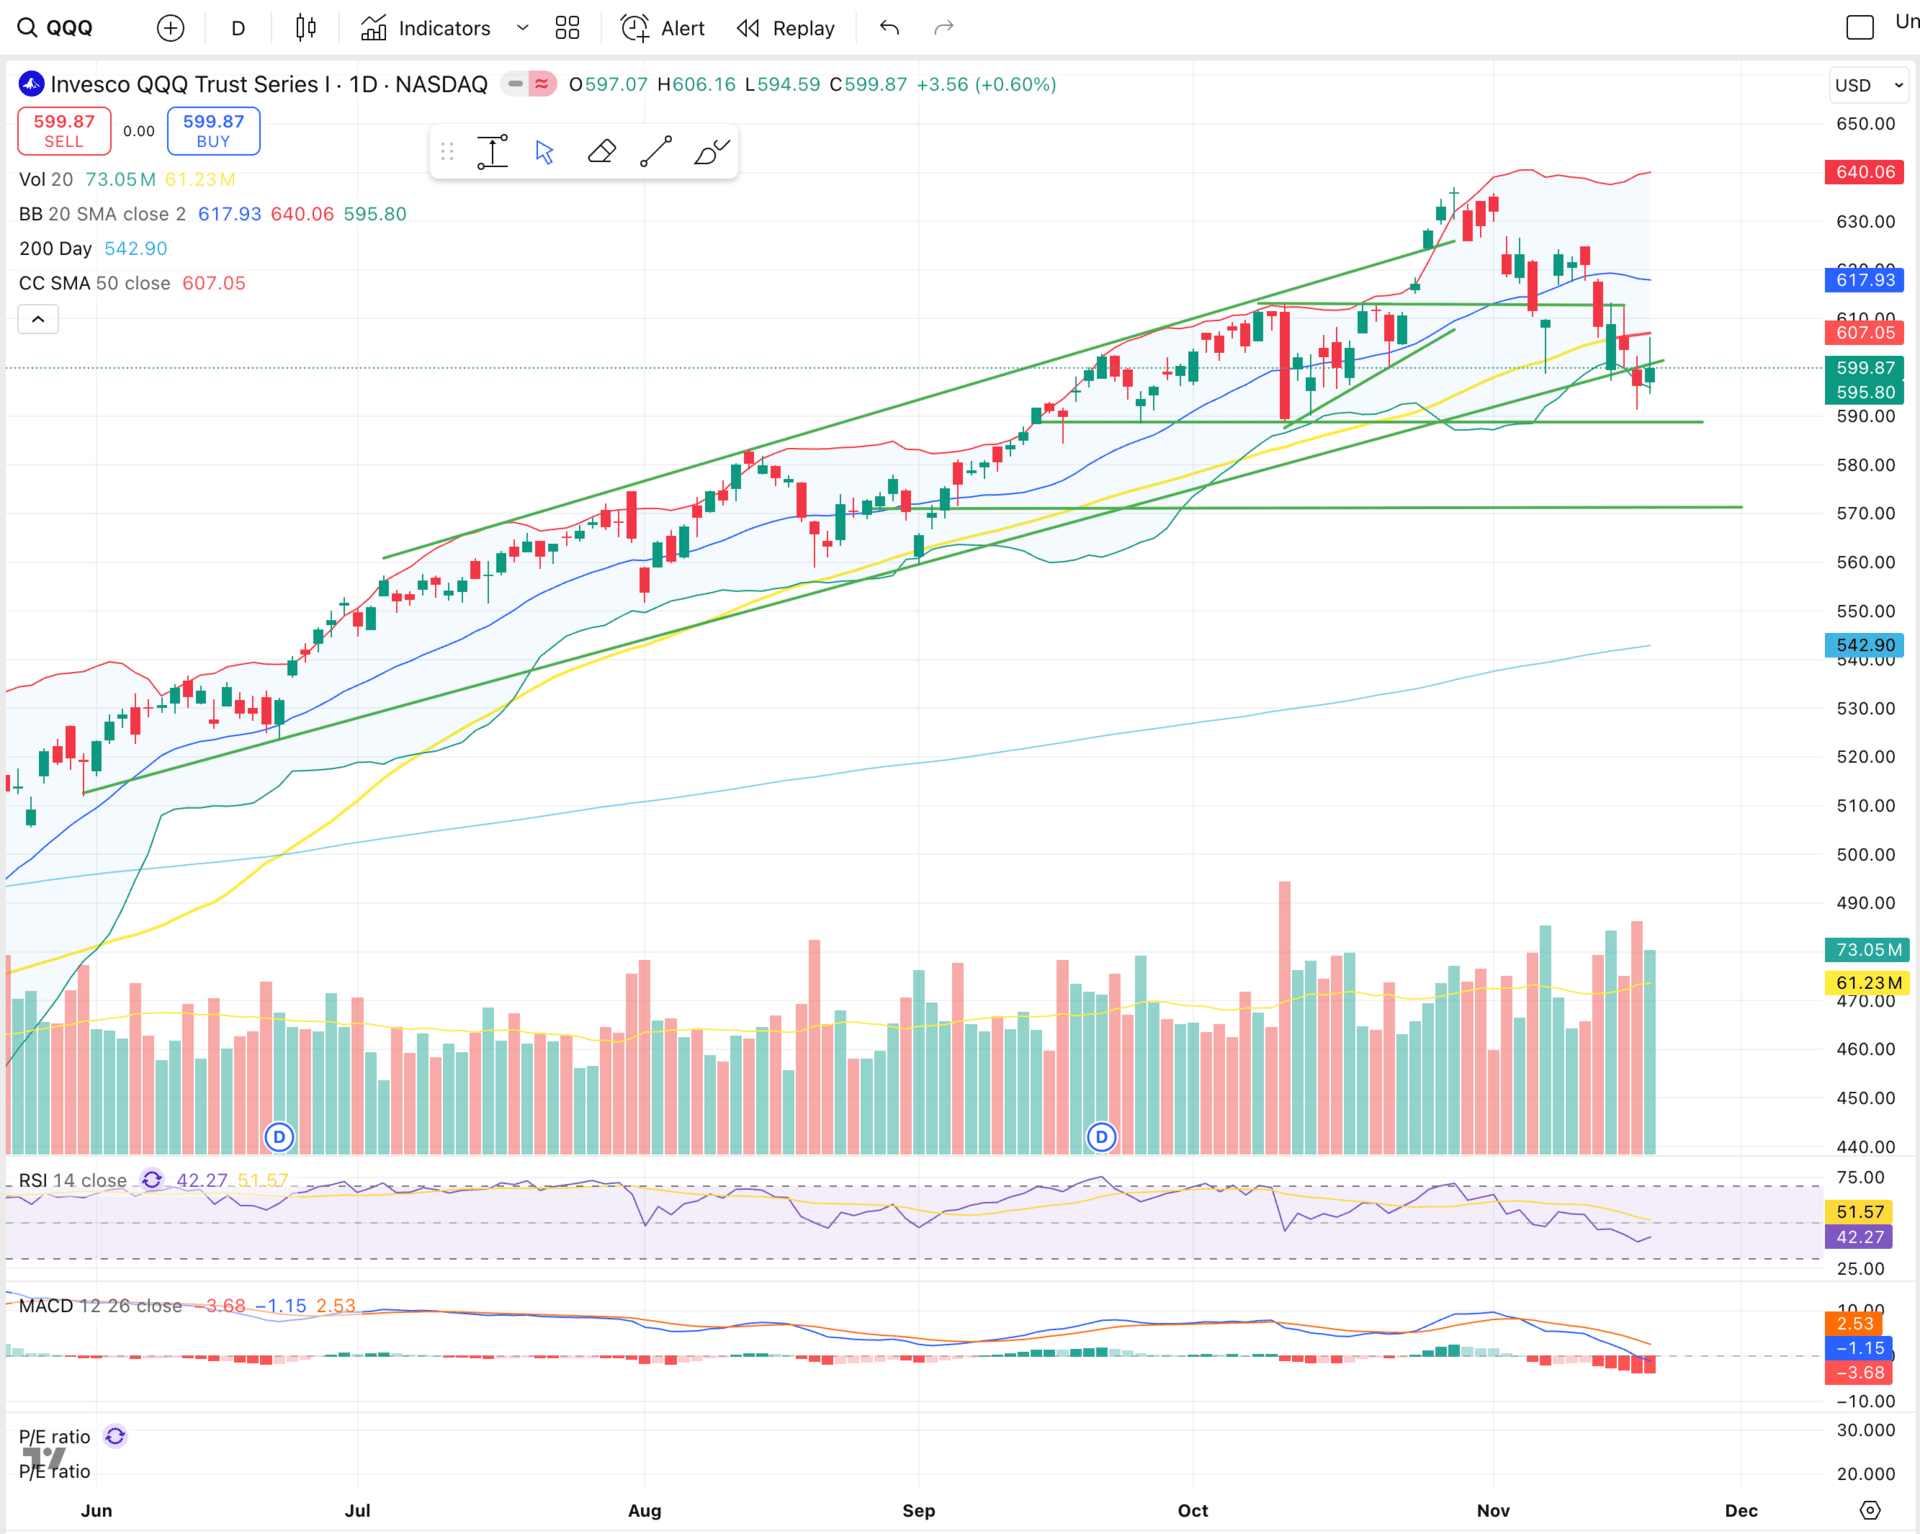Open the D interval menu
Screen dimensions: 1920x1534
[x=238, y=28]
